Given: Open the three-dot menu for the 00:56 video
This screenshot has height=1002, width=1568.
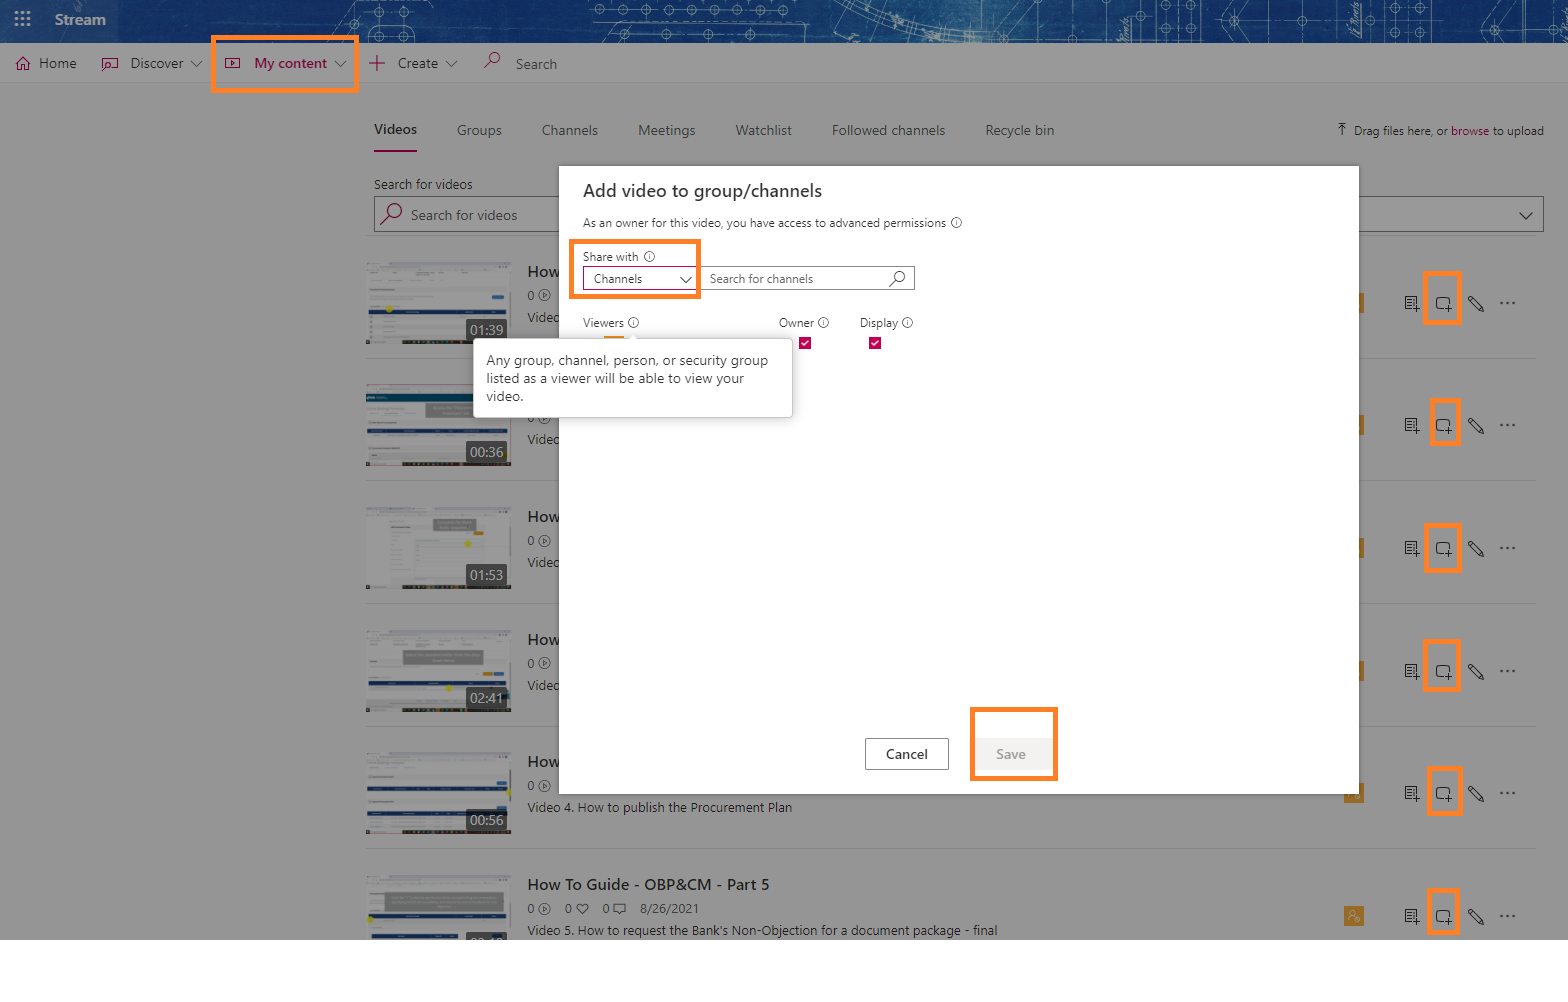Looking at the screenshot, I should click(x=1508, y=793).
